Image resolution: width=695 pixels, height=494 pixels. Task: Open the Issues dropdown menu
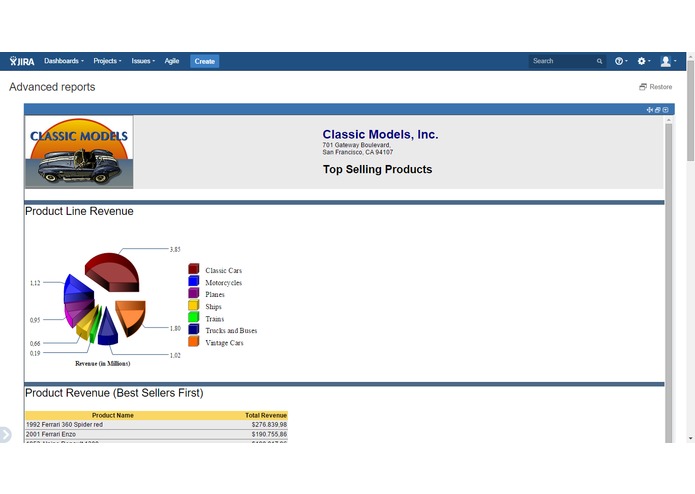point(143,61)
